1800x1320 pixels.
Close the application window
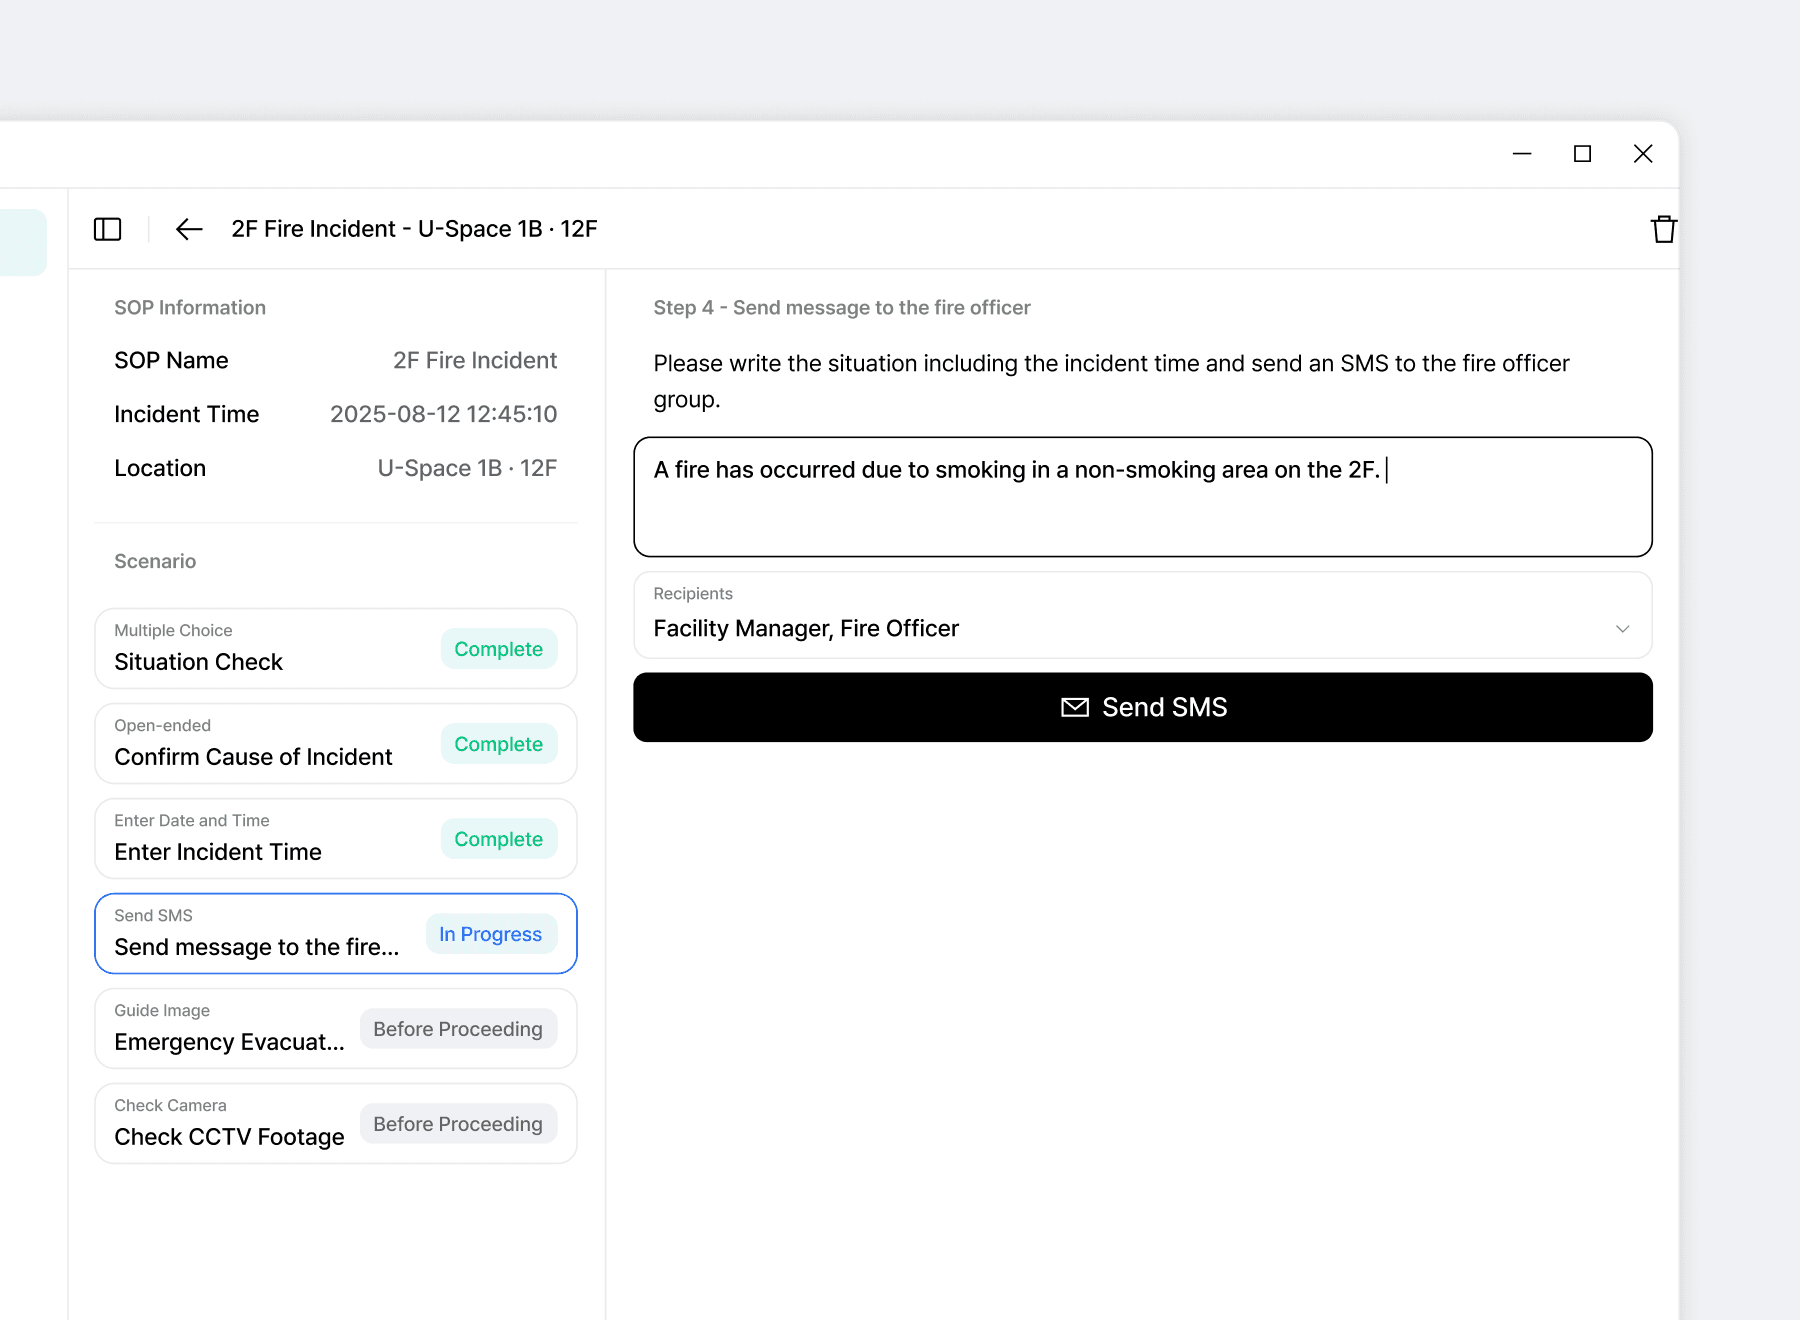[1642, 154]
